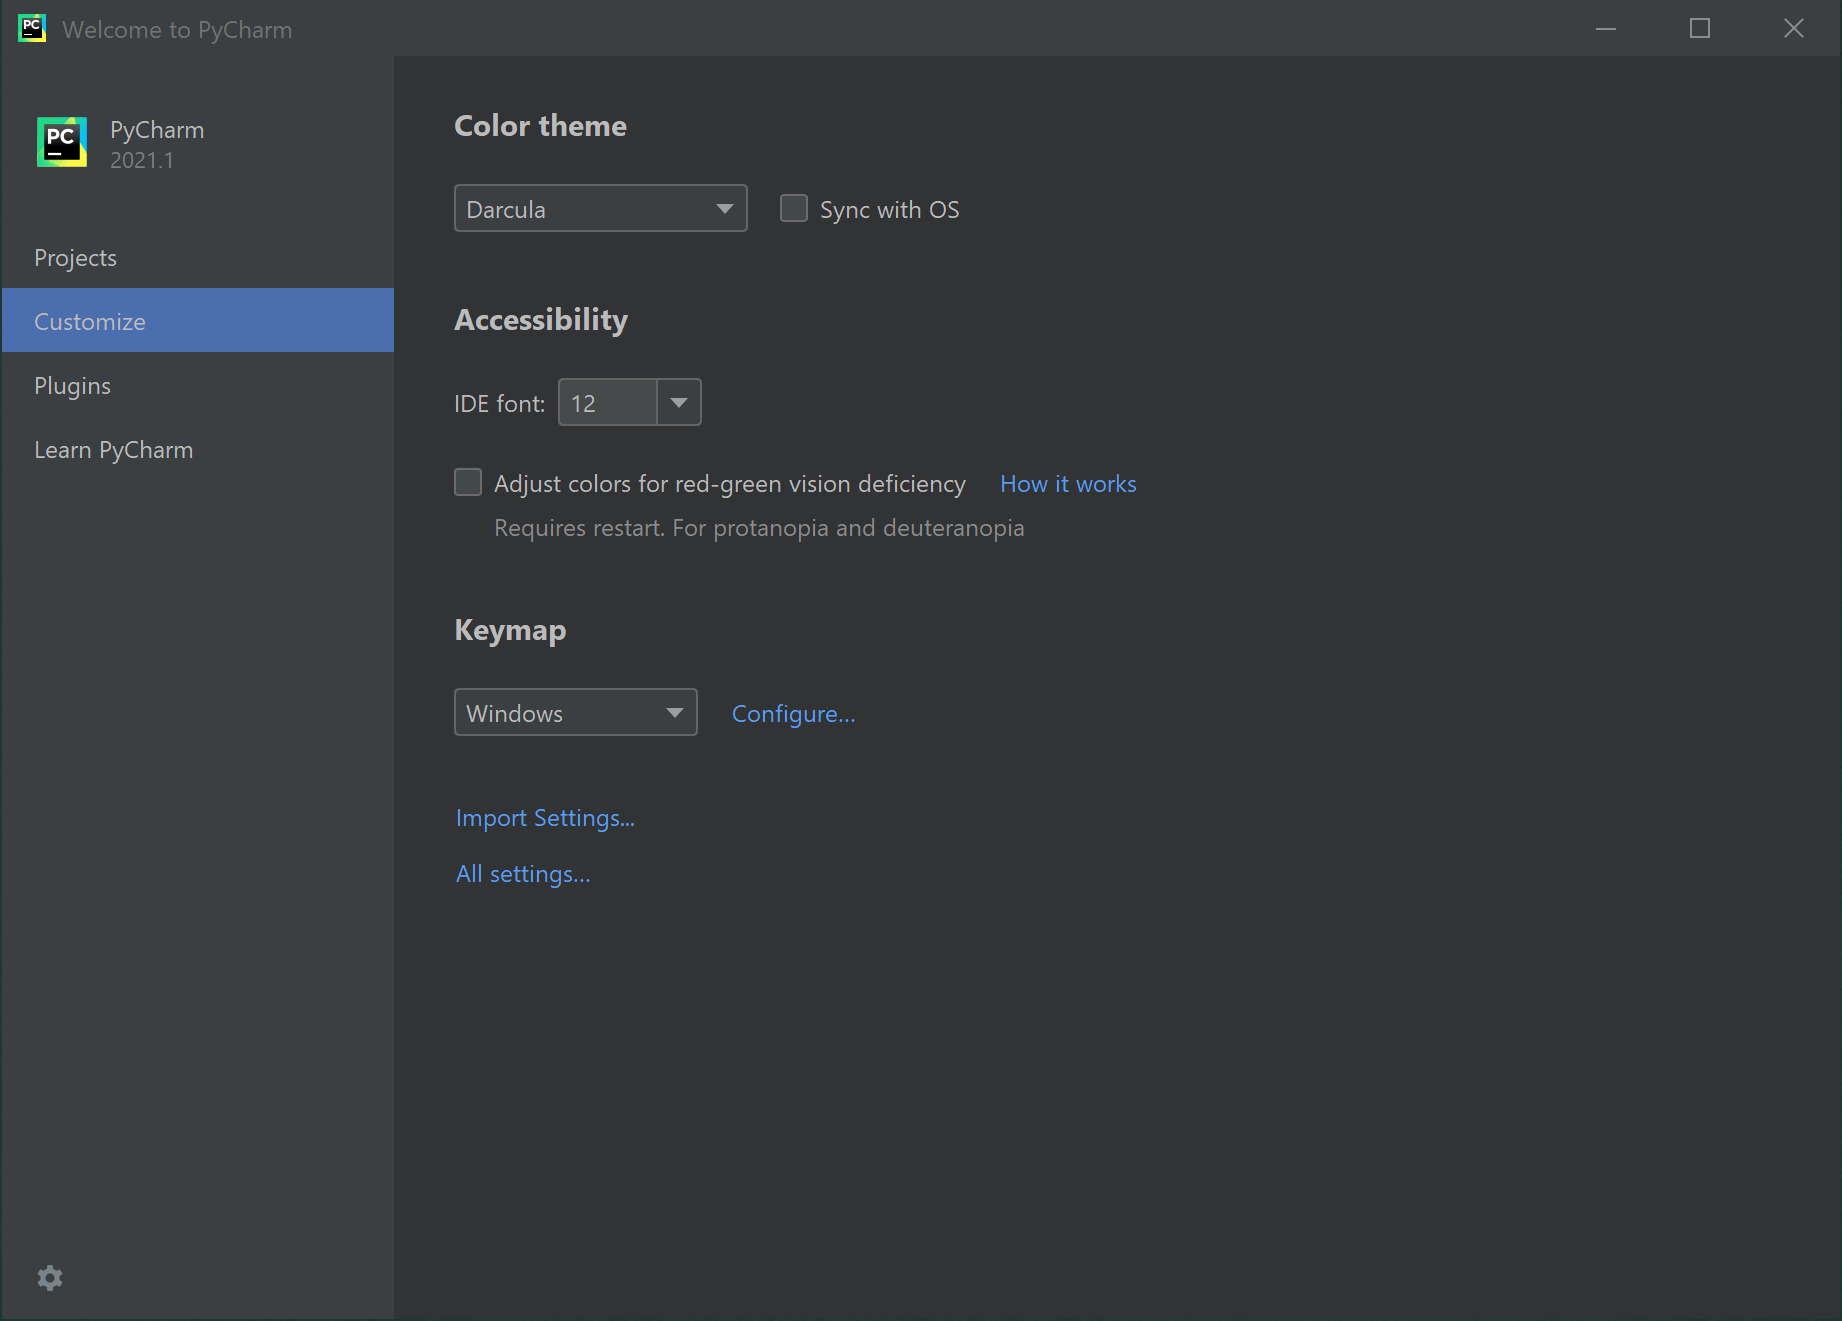This screenshot has width=1842, height=1321.
Task: Click Import Settings... link
Action: coord(545,817)
